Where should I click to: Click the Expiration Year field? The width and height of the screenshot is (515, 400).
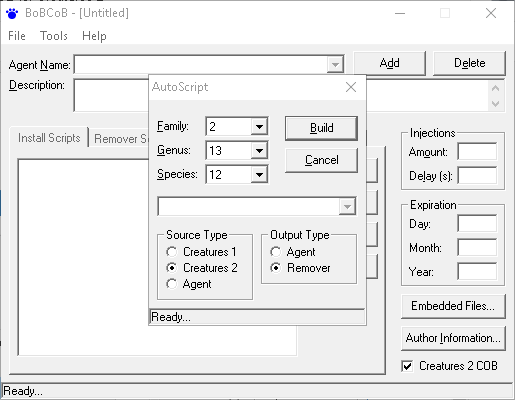477,271
